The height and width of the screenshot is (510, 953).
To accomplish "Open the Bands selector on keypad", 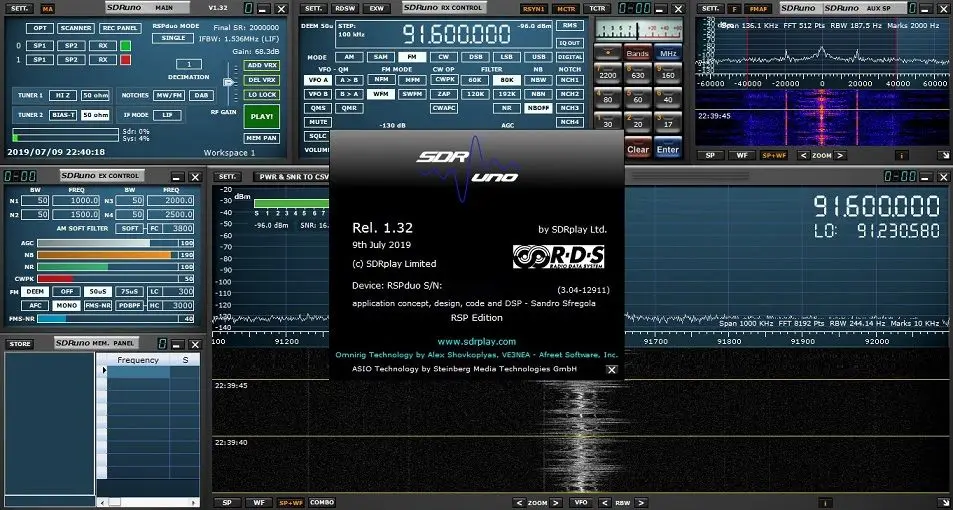I will 637,53.
